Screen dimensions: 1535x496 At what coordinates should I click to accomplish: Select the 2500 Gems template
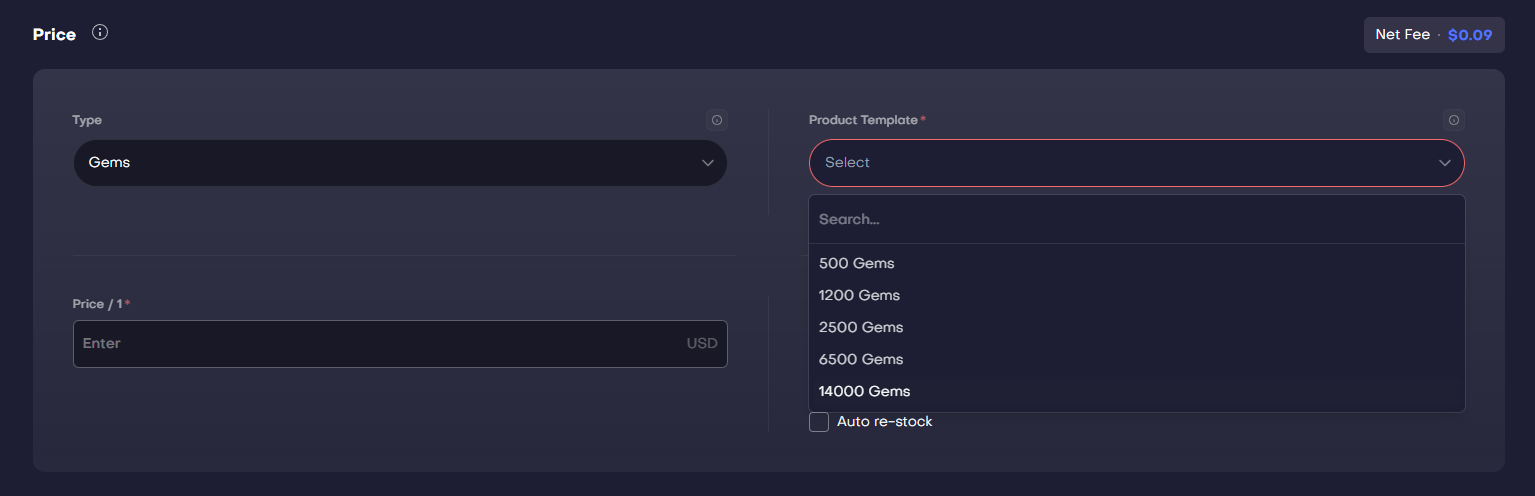[x=861, y=327]
